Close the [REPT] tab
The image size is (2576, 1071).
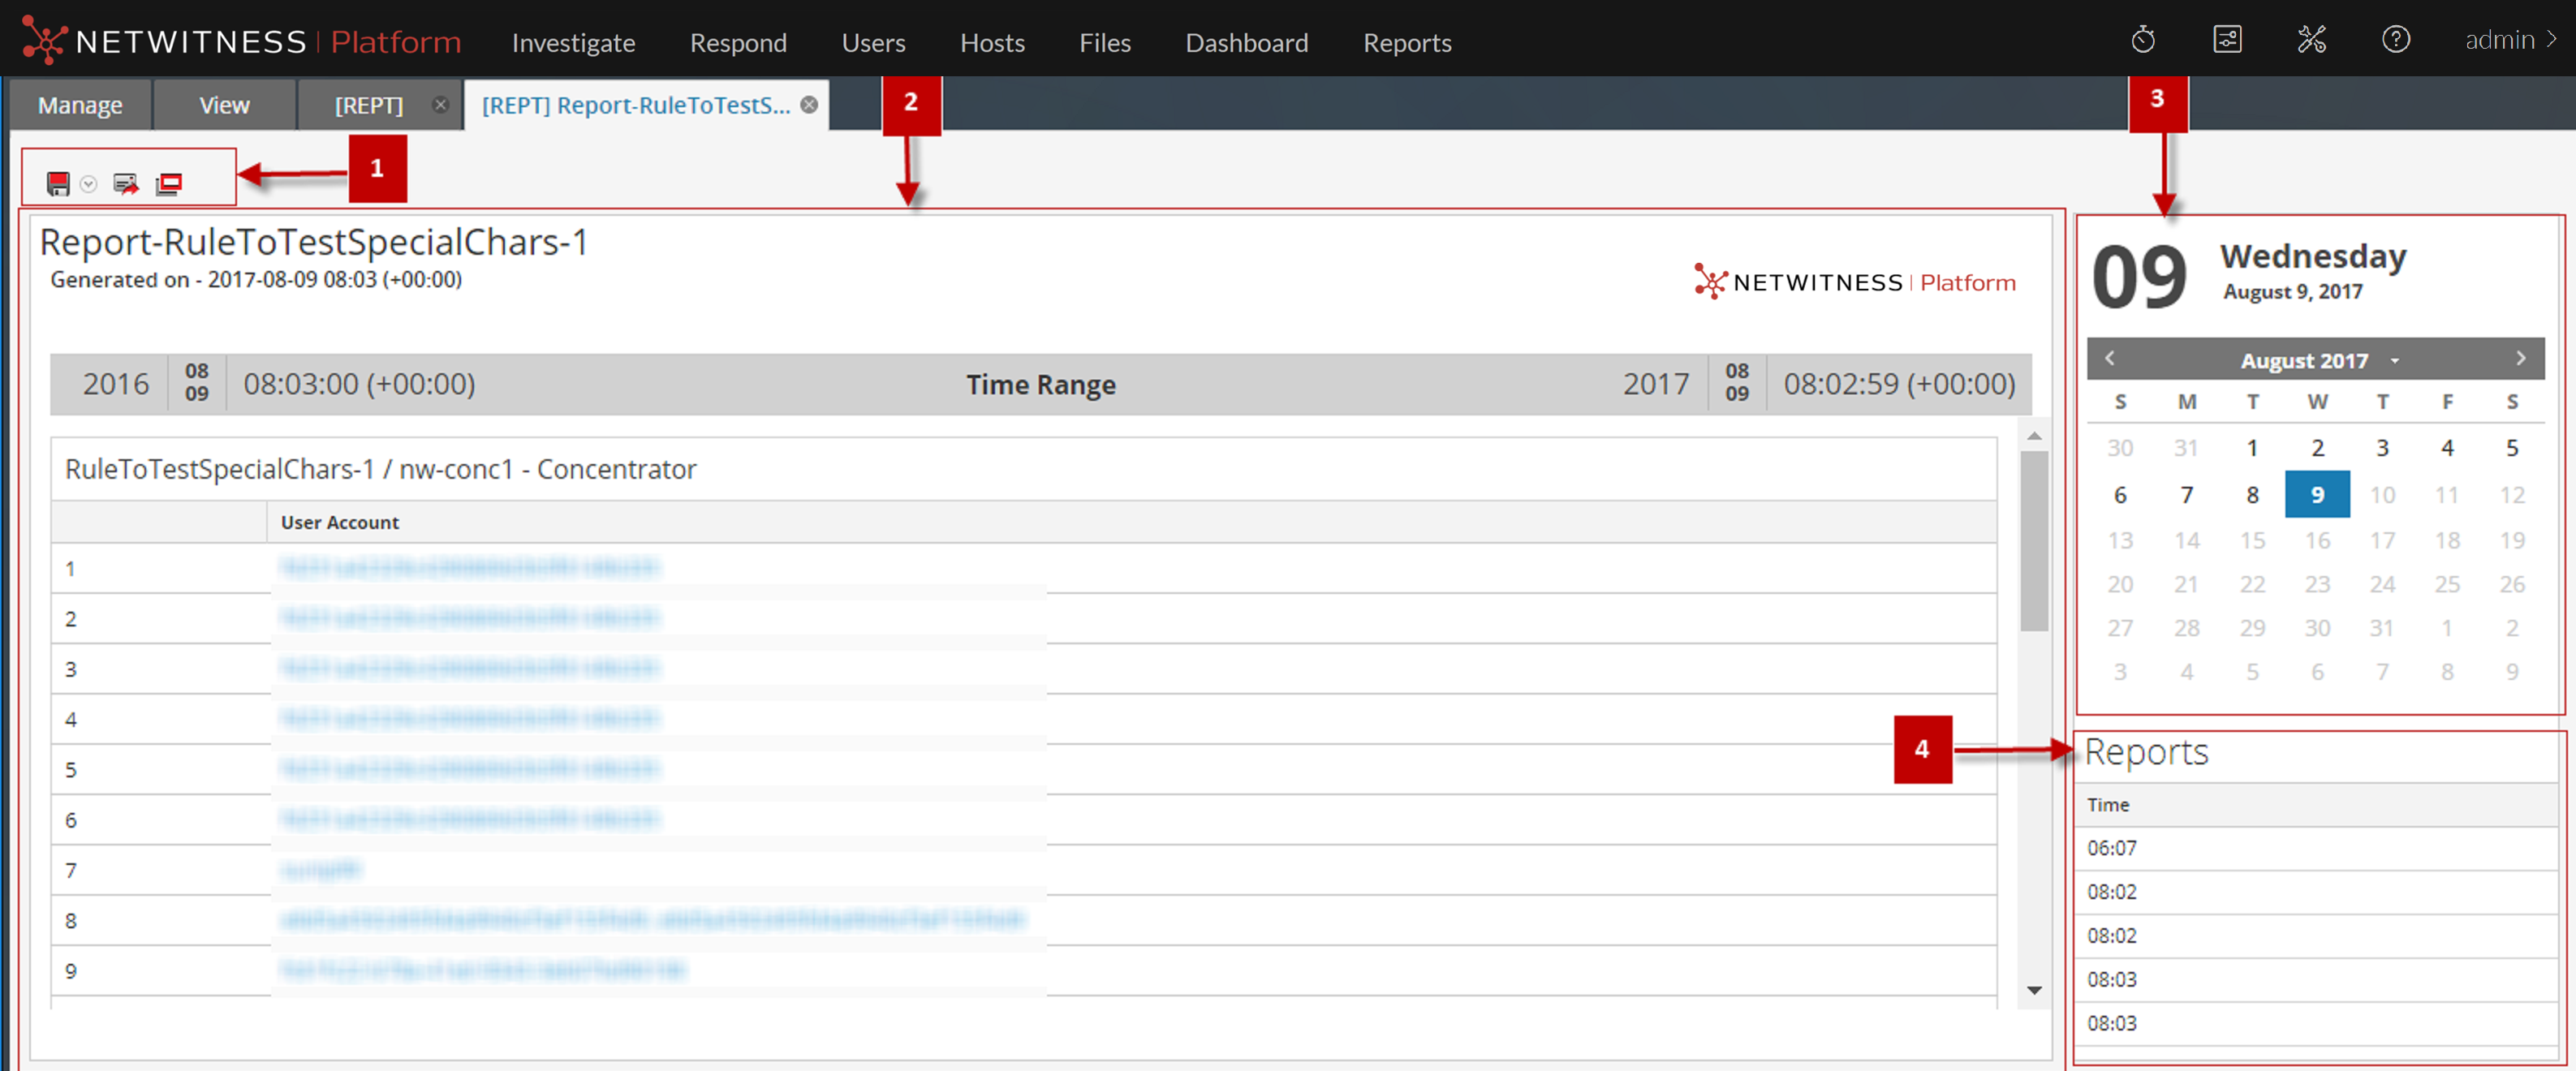(440, 105)
